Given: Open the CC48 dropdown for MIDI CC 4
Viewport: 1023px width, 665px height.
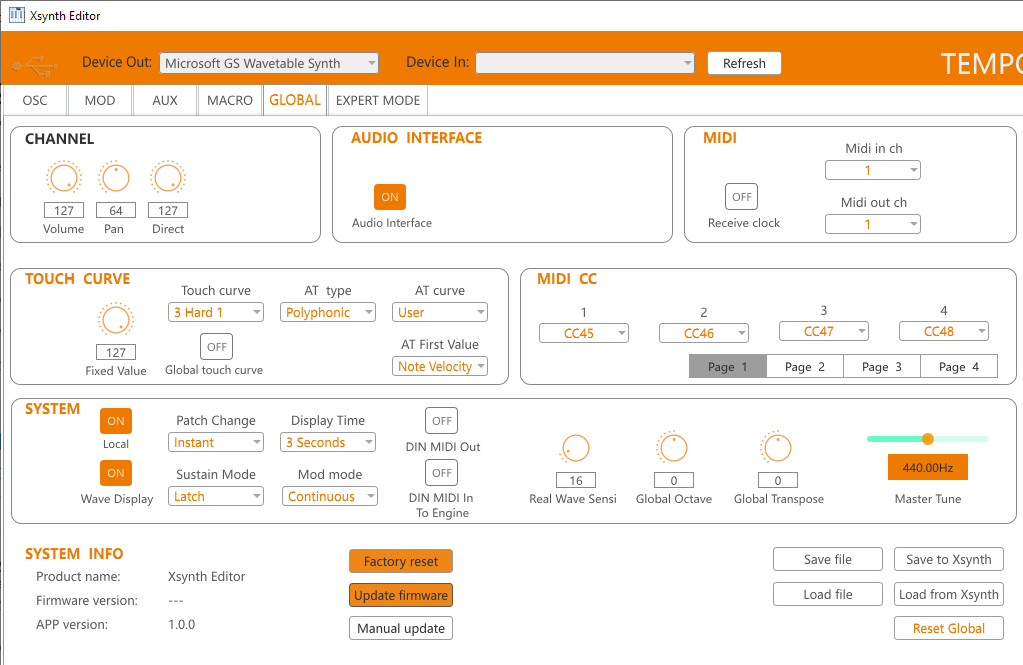Looking at the screenshot, I should [944, 331].
